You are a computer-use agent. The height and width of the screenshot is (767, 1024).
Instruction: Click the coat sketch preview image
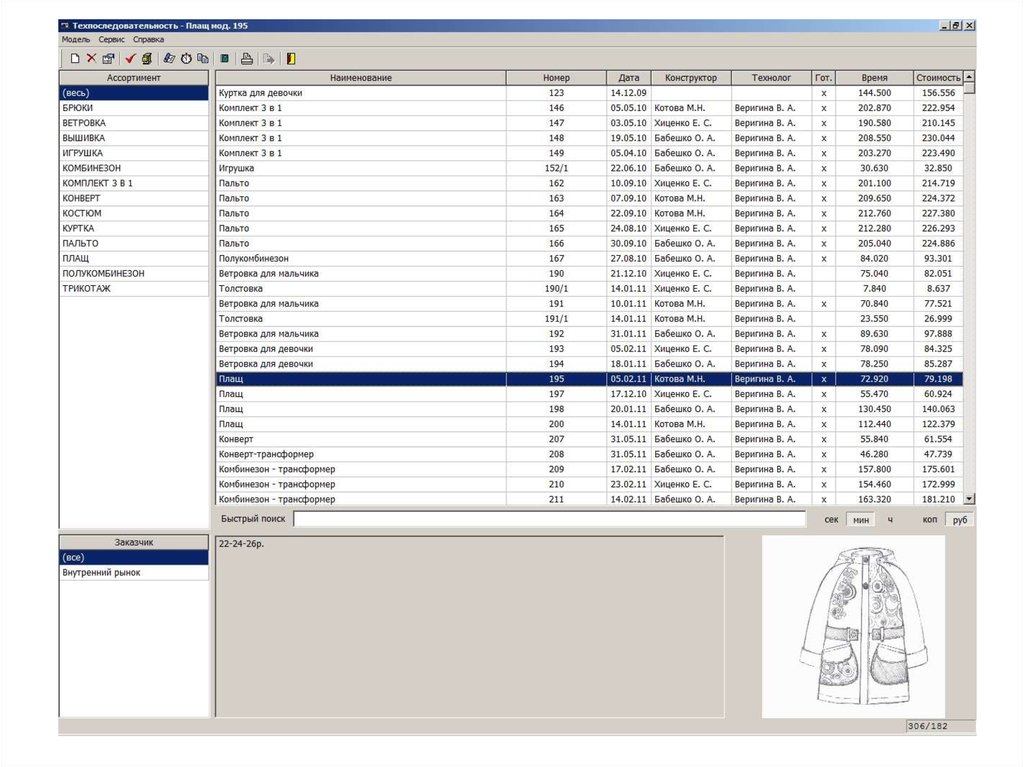853,626
